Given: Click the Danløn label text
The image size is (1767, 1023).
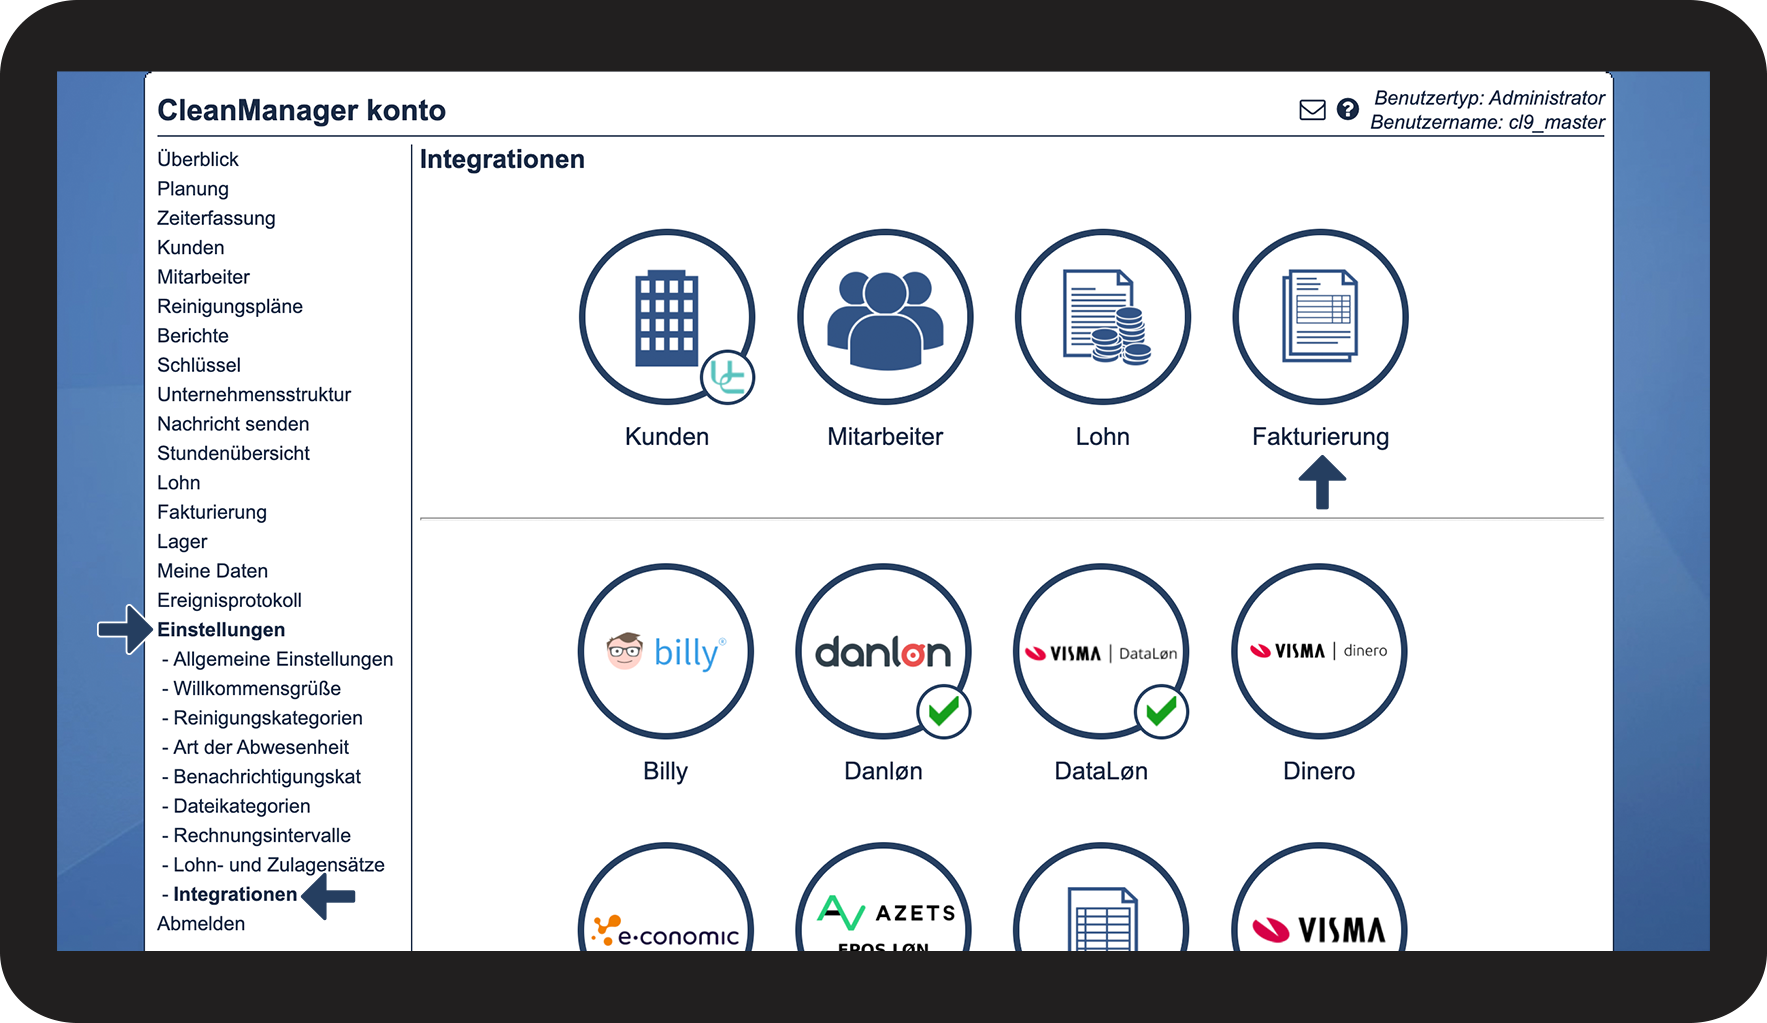Looking at the screenshot, I should coord(884,771).
